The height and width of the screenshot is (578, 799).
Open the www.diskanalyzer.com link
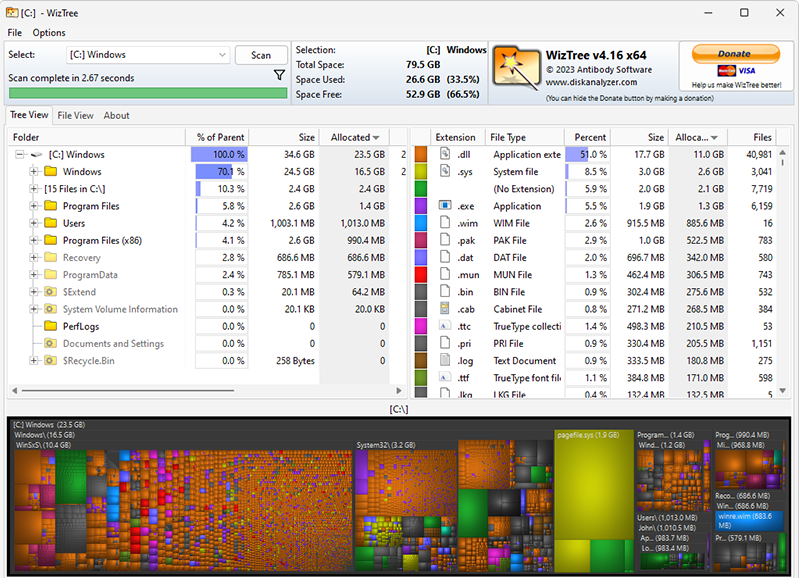tap(591, 82)
